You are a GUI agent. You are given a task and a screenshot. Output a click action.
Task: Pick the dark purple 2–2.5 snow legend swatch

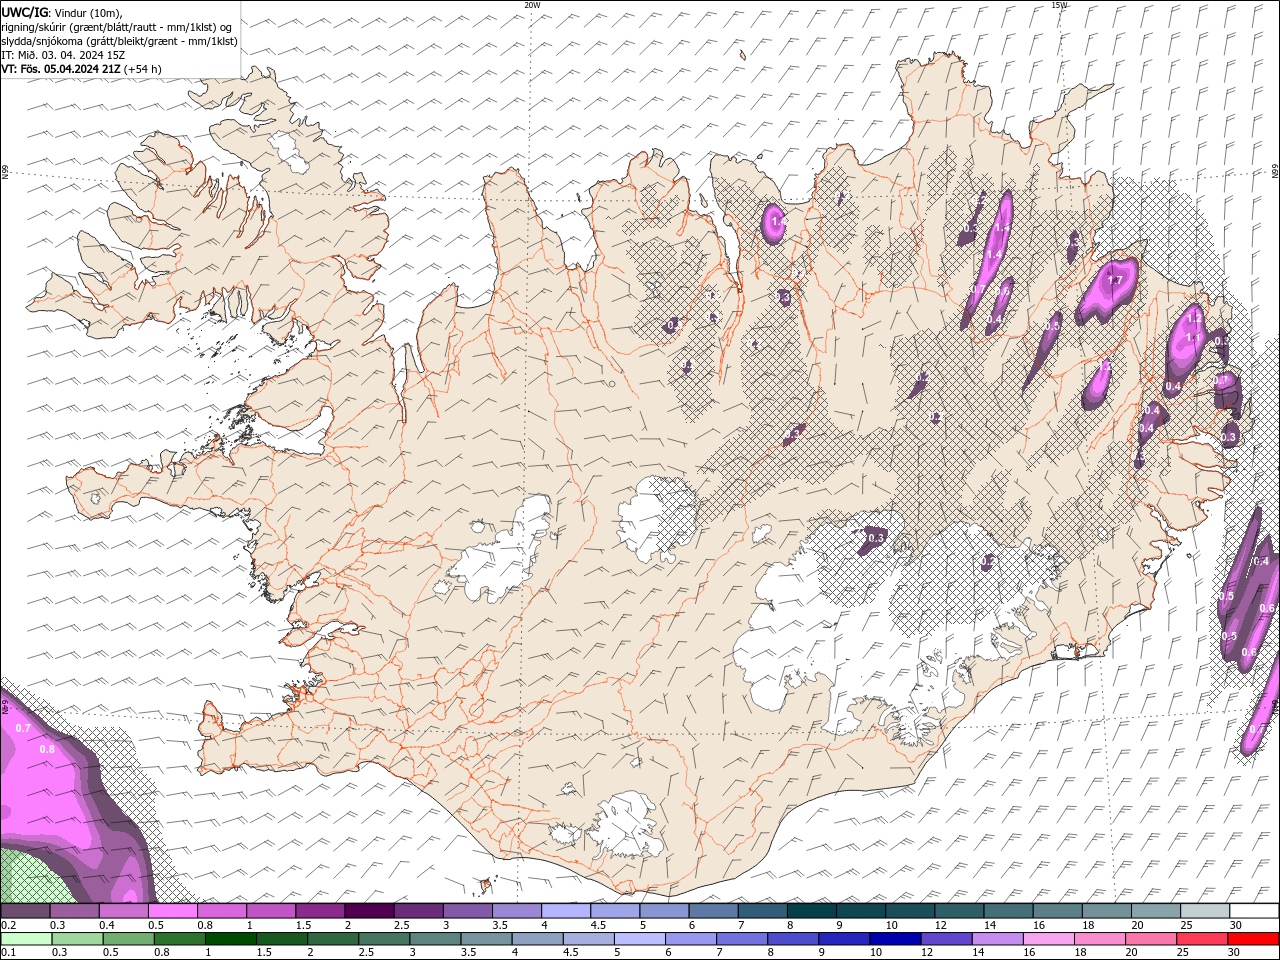tap(369, 911)
